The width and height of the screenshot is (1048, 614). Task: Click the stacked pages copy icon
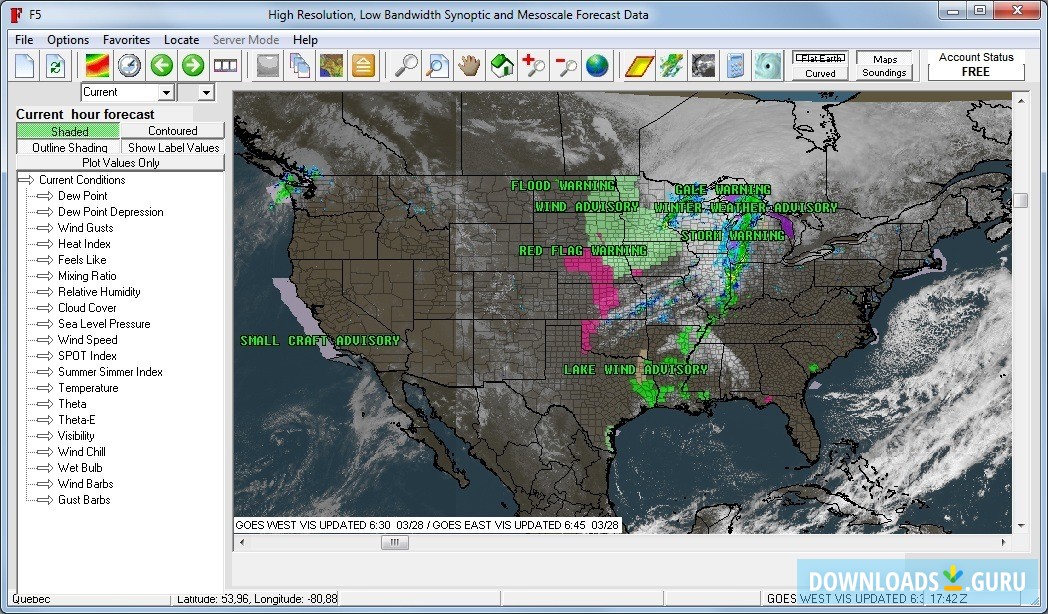(x=299, y=65)
